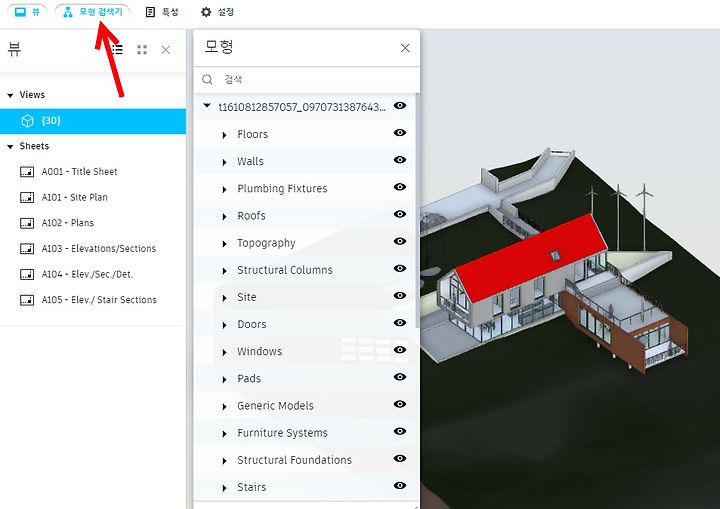The image size is (720, 509).
Task: Open sheet A103 - Elevations/Sections
Action: tap(99, 249)
